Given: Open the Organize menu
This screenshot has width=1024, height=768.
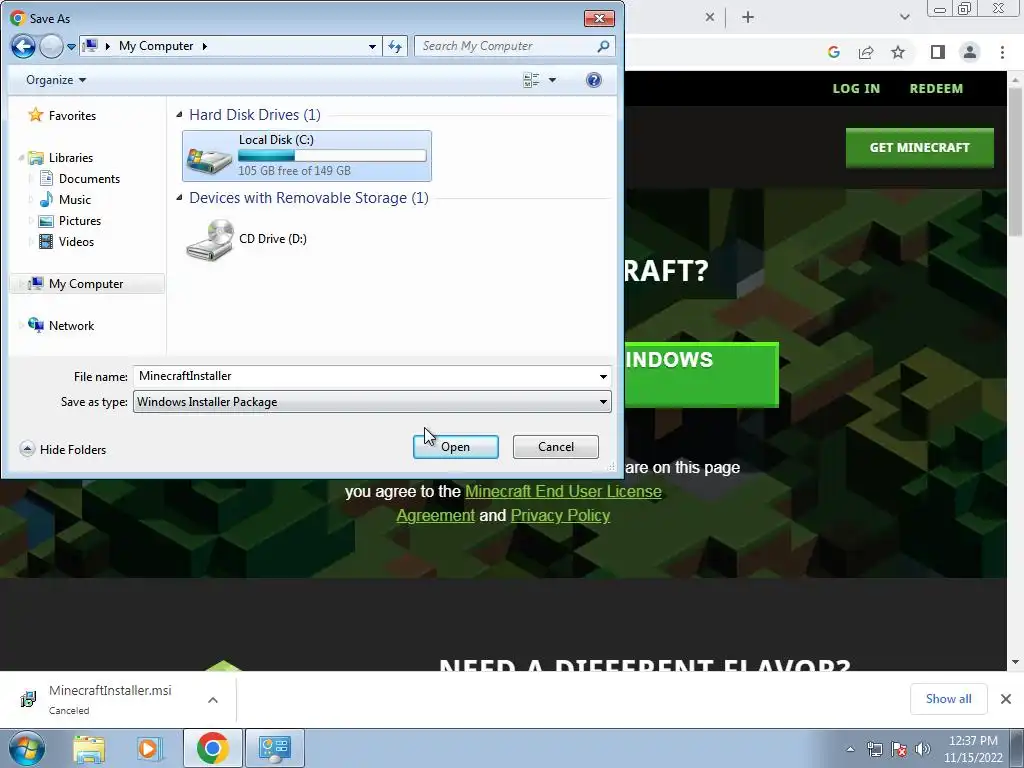Looking at the screenshot, I should click(56, 80).
